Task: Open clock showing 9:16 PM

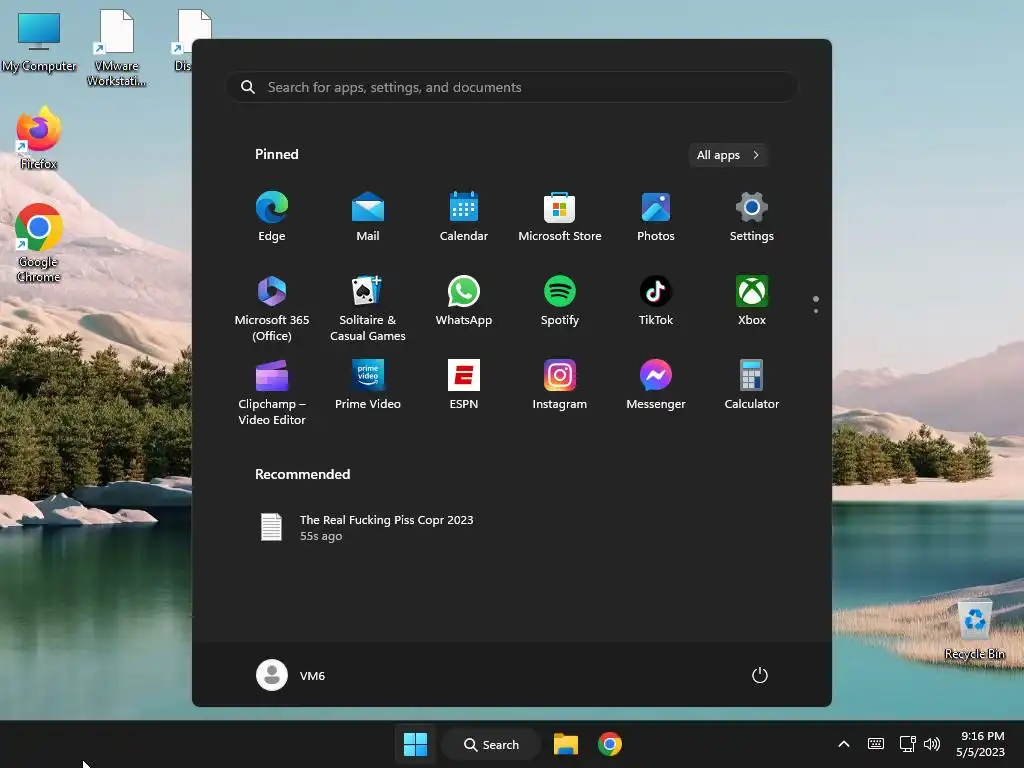Action: coord(980,744)
